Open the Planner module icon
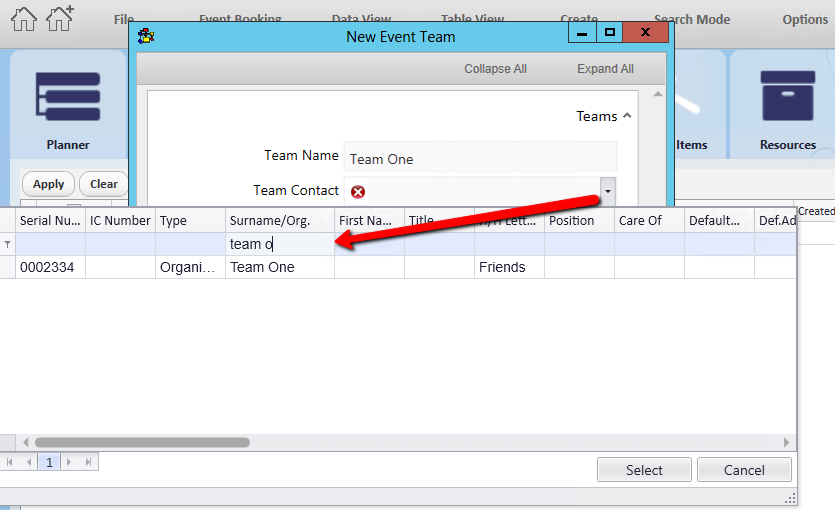This screenshot has height=510, width=835. (x=67, y=97)
